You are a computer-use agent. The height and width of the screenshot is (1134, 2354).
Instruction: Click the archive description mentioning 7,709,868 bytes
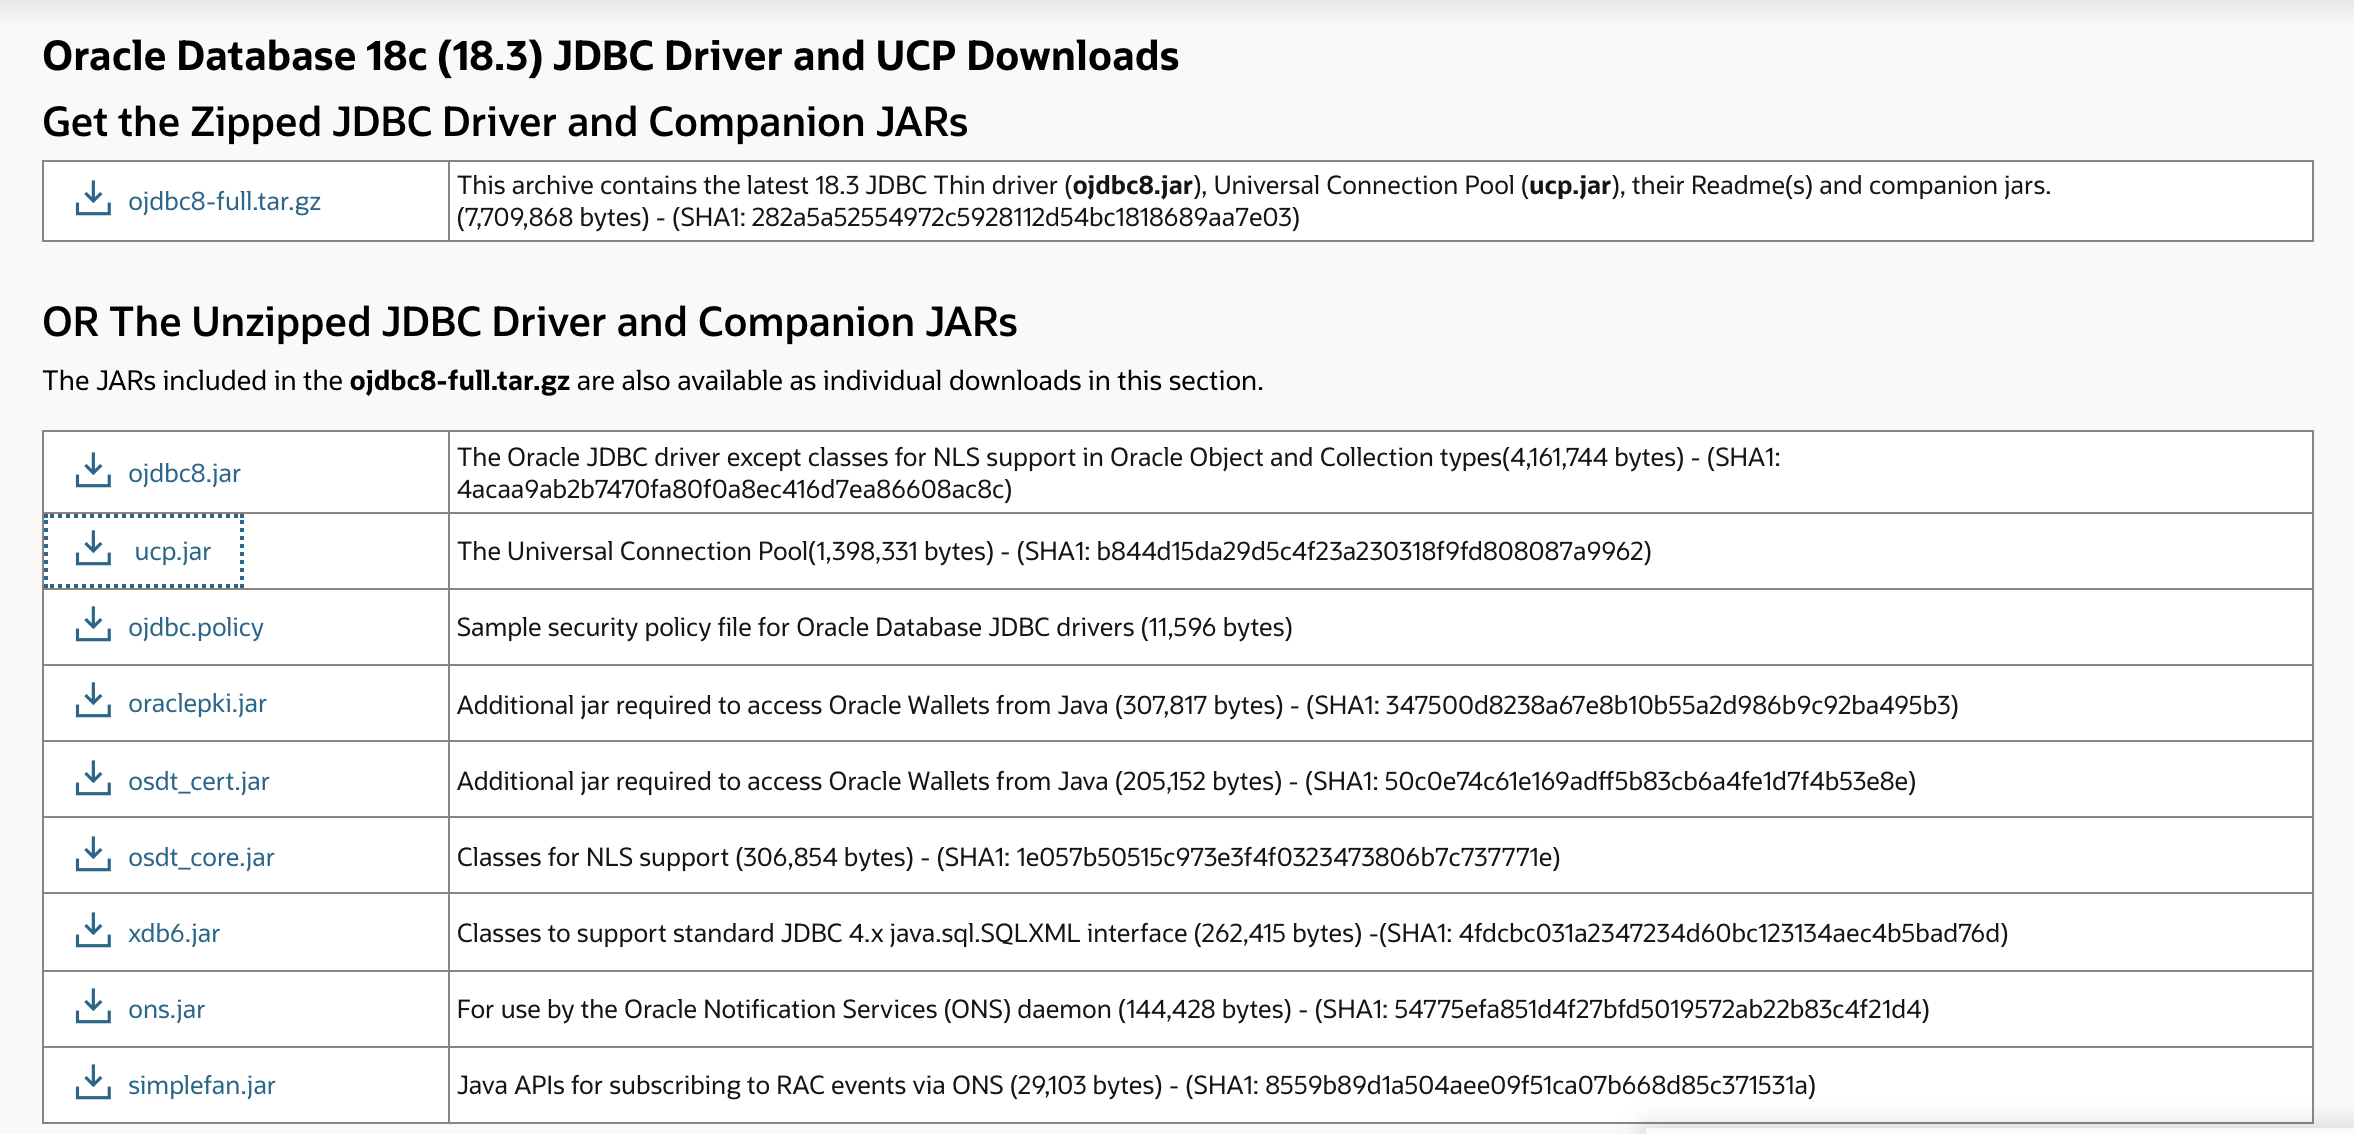(x=1254, y=201)
